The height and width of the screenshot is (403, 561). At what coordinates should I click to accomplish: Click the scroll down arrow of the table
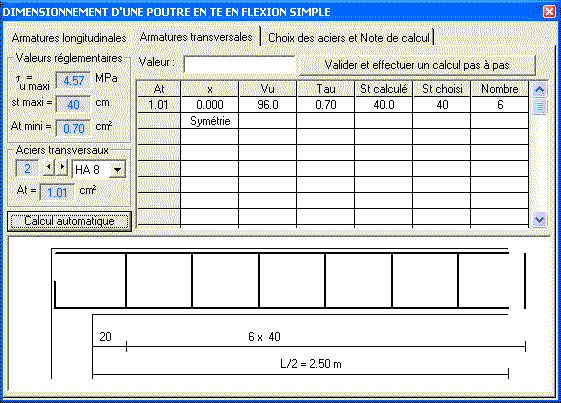click(x=540, y=219)
